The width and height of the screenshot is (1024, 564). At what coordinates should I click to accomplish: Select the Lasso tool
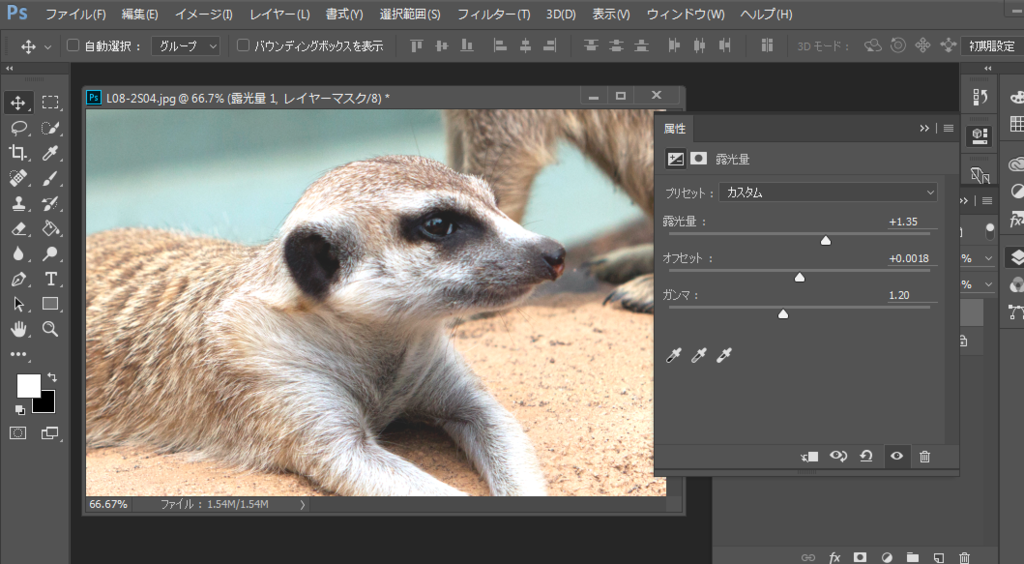18,128
